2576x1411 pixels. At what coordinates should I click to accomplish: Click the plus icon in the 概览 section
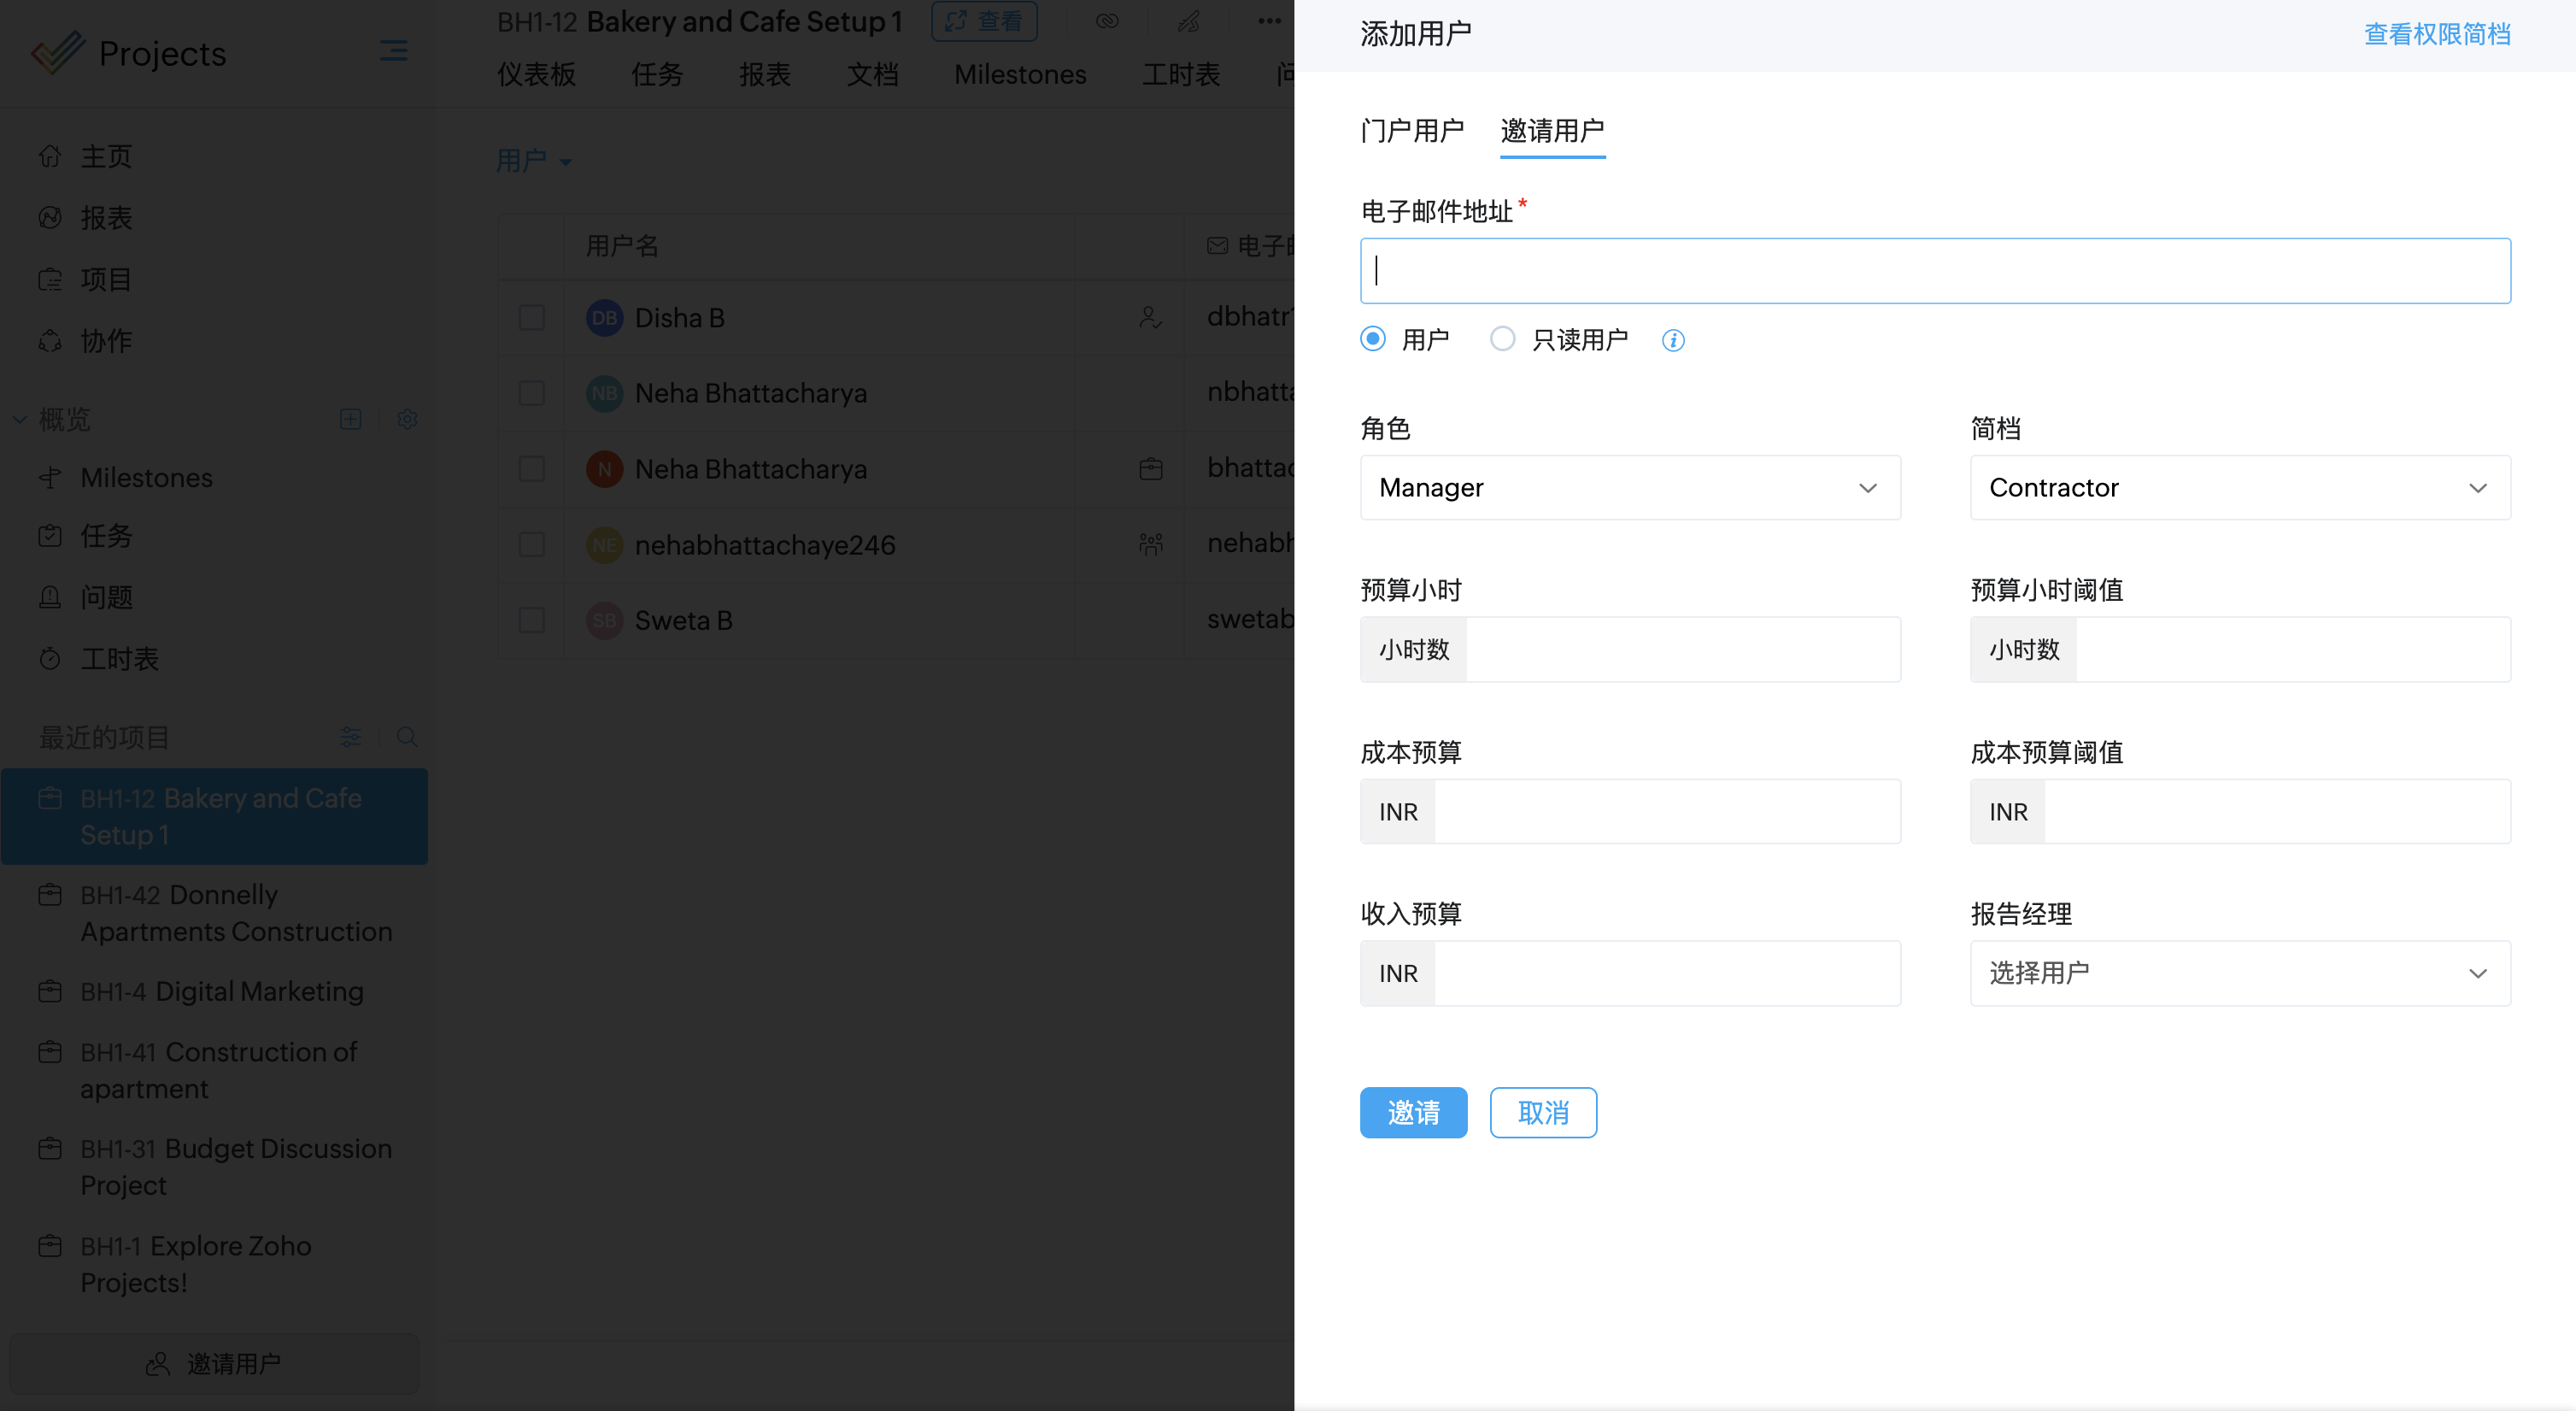[350, 419]
